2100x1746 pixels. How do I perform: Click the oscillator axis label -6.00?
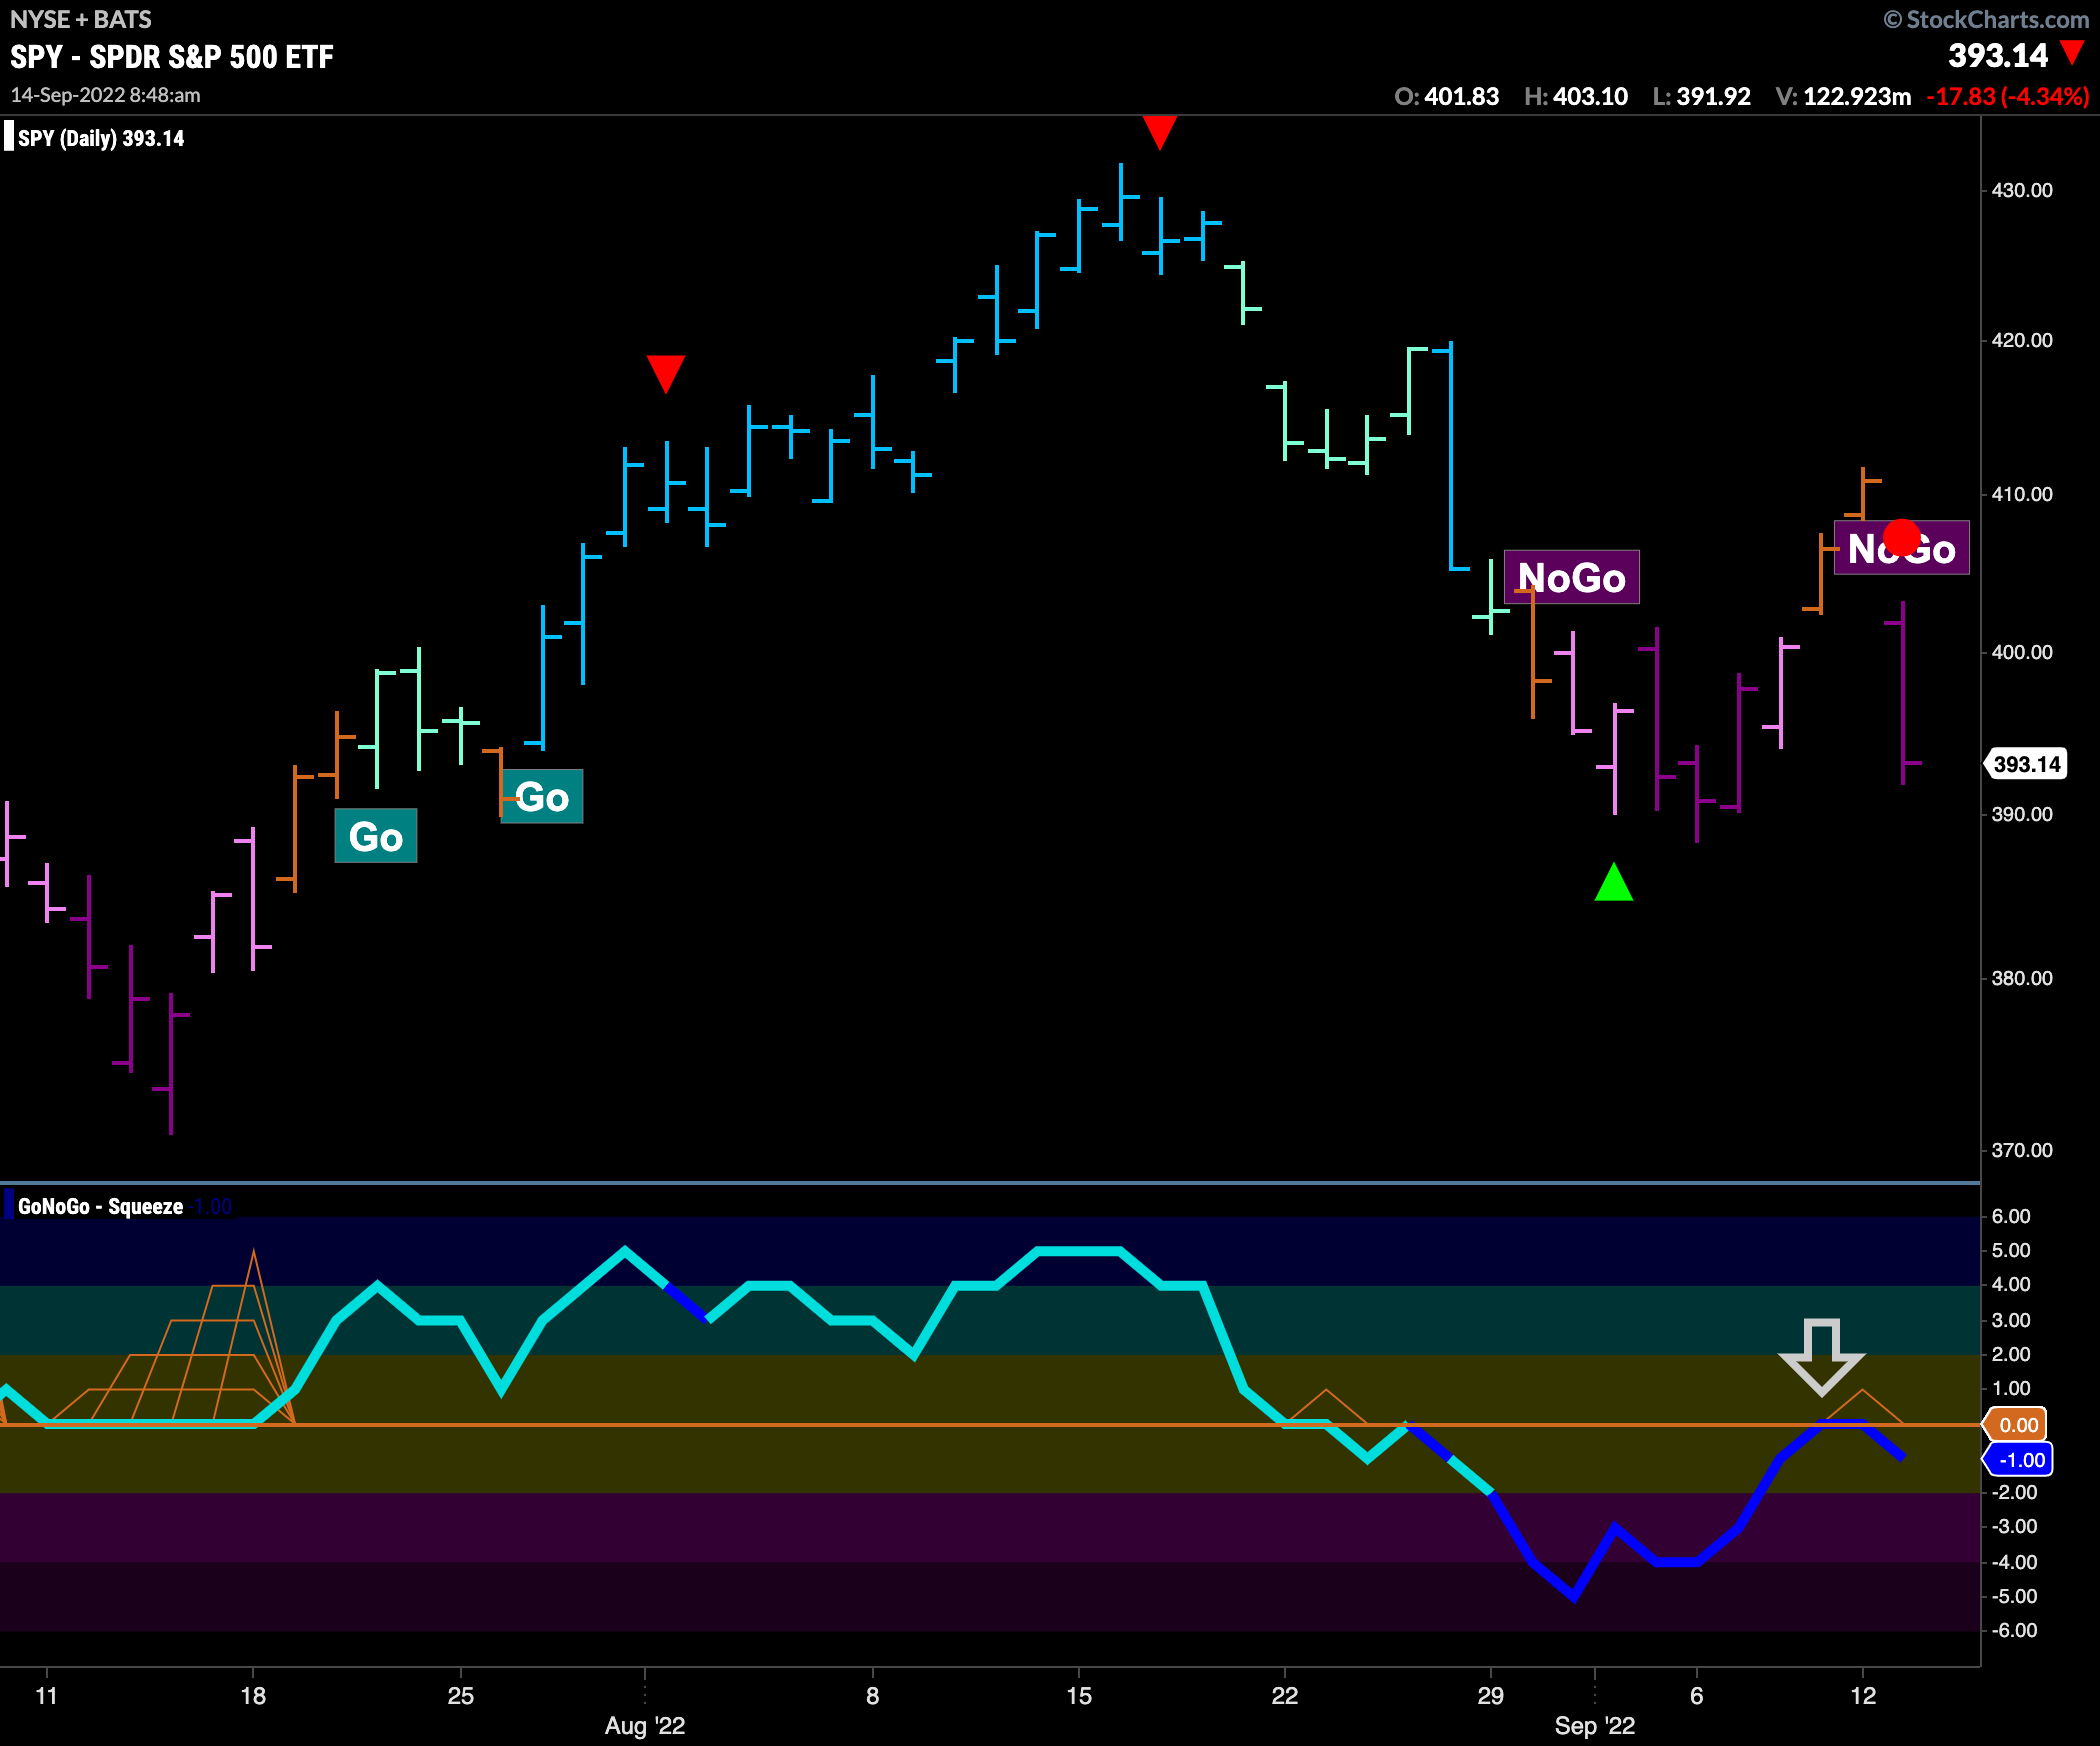click(x=2013, y=1630)
